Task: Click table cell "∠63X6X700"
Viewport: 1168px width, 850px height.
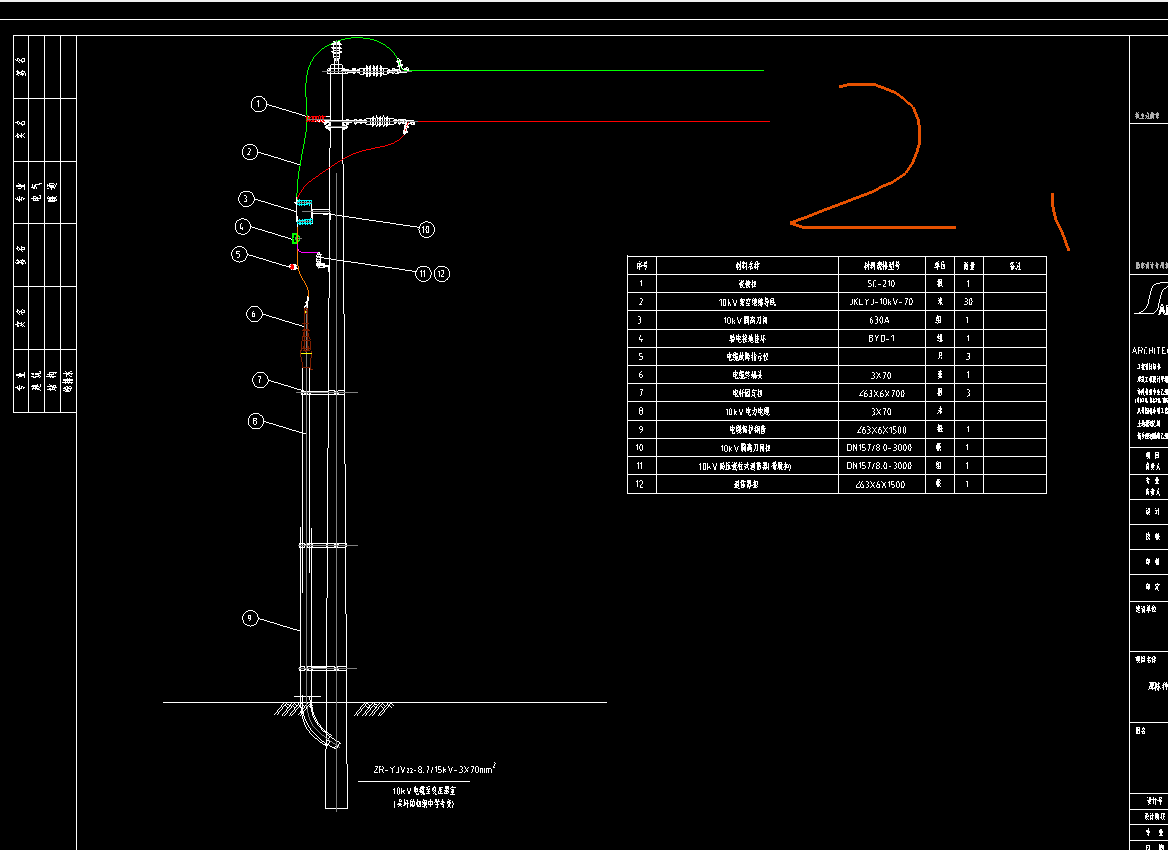Action: point(880,393)
